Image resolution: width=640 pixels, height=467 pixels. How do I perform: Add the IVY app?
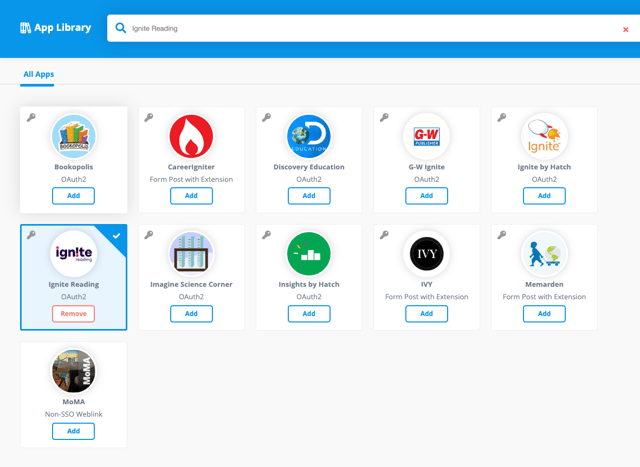[427, 314]
